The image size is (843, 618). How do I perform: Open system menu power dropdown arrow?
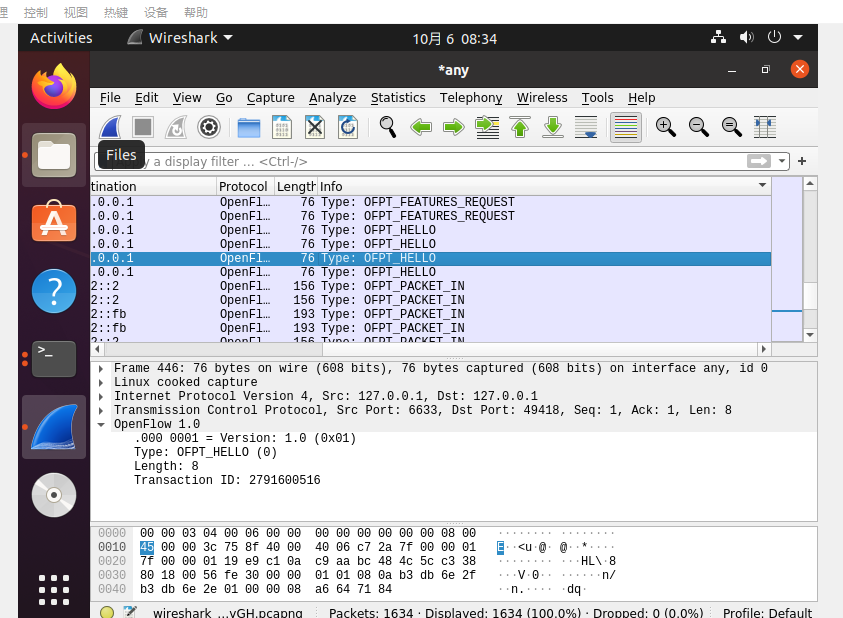[798, 38]
